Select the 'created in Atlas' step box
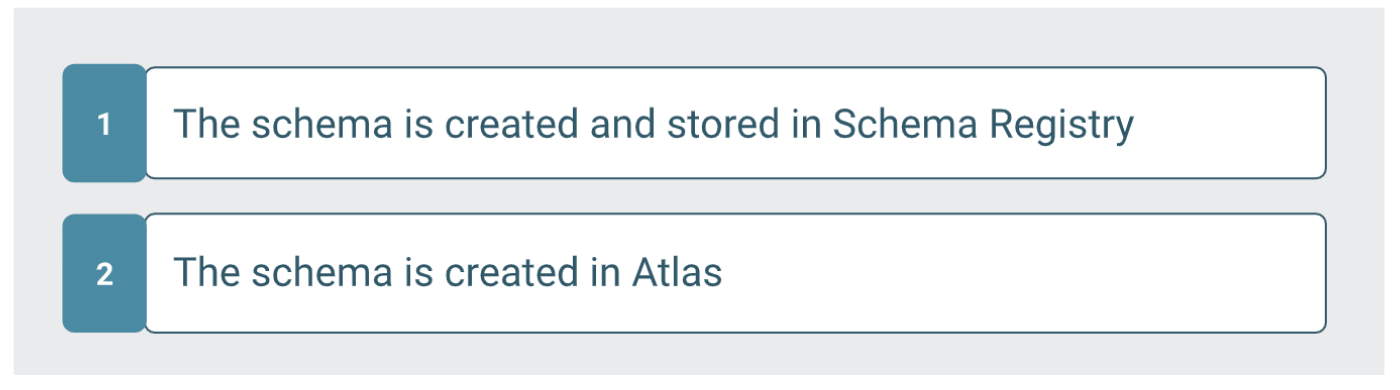 [735, 273]
